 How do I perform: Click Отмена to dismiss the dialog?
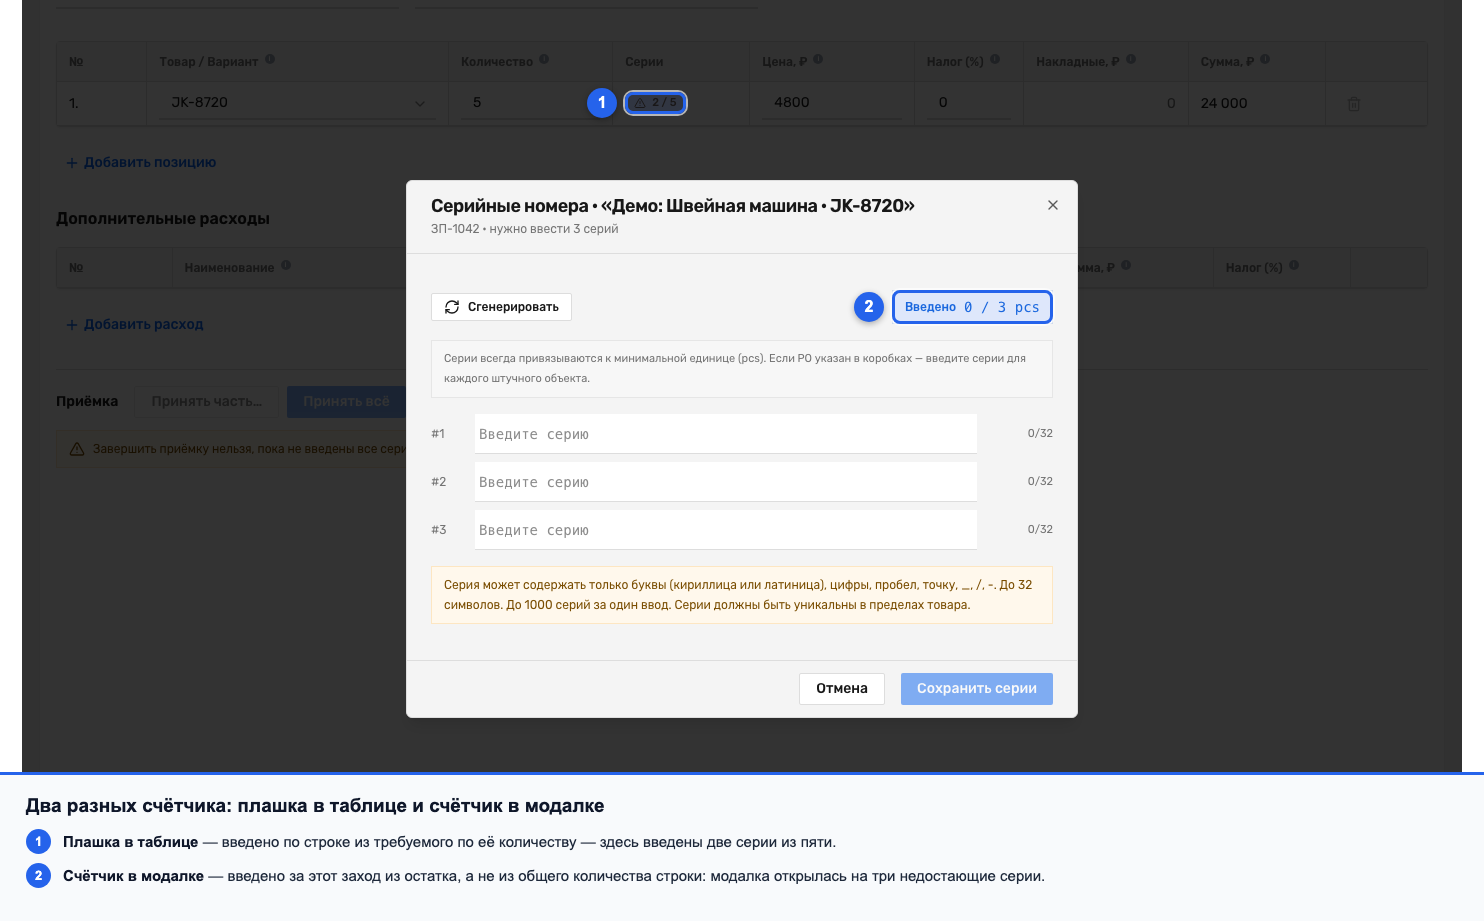point(841,688)
